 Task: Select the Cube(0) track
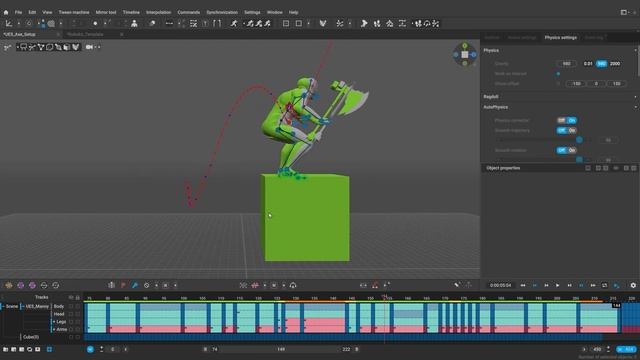tap(31, 337)
